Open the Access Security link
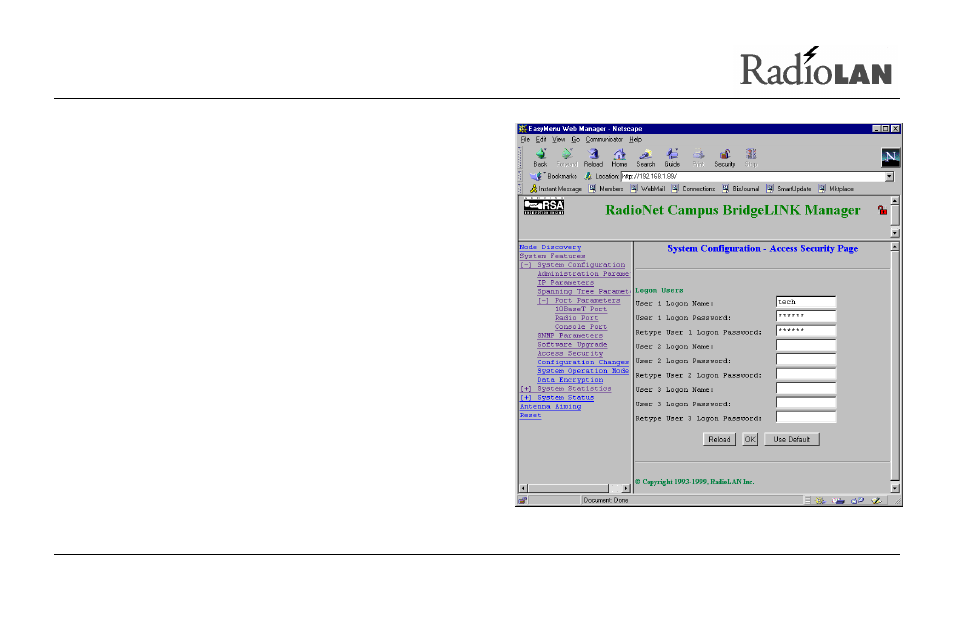The height and width of the screenshot is (618, 954). 570,353
